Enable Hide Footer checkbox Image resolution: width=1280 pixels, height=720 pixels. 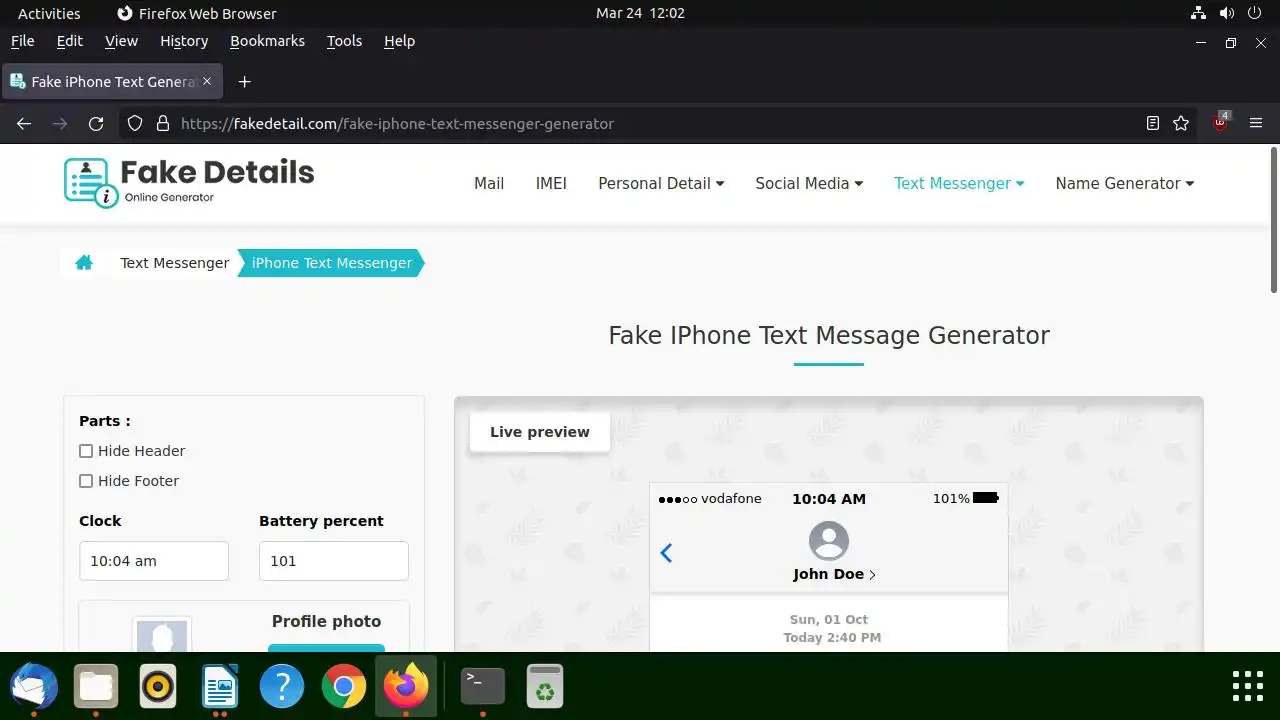click(x=86, y=481)
